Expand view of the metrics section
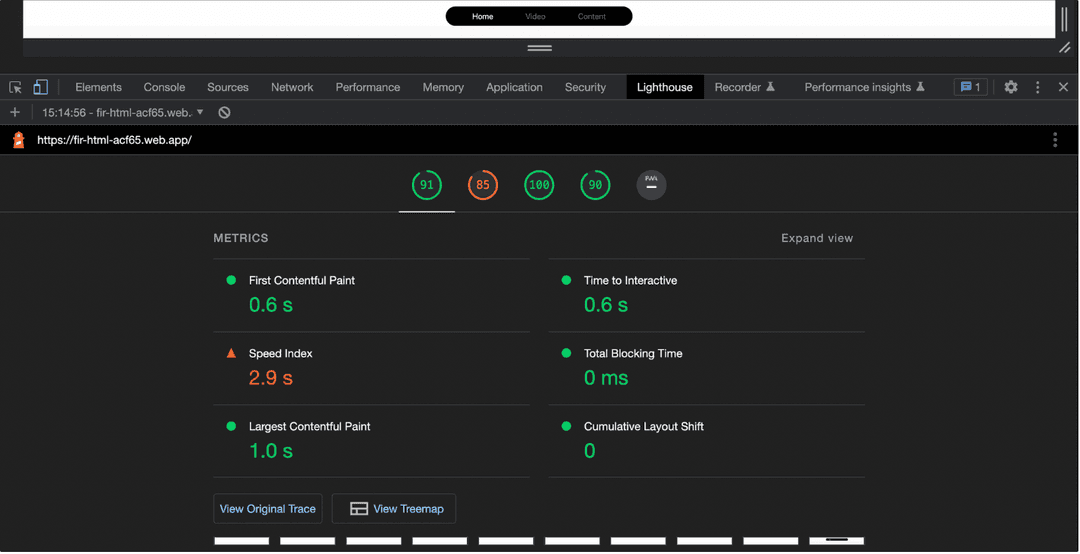The width and height of the screenshot is (1080, 554). point(817,238)
